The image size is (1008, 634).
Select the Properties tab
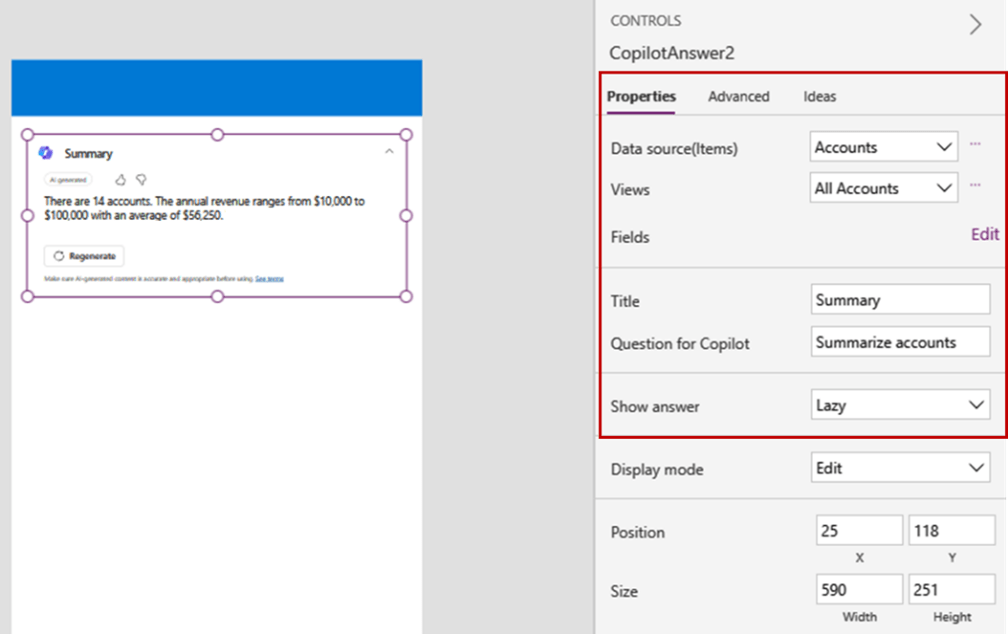pyautogui.click(x=641, y=97)
